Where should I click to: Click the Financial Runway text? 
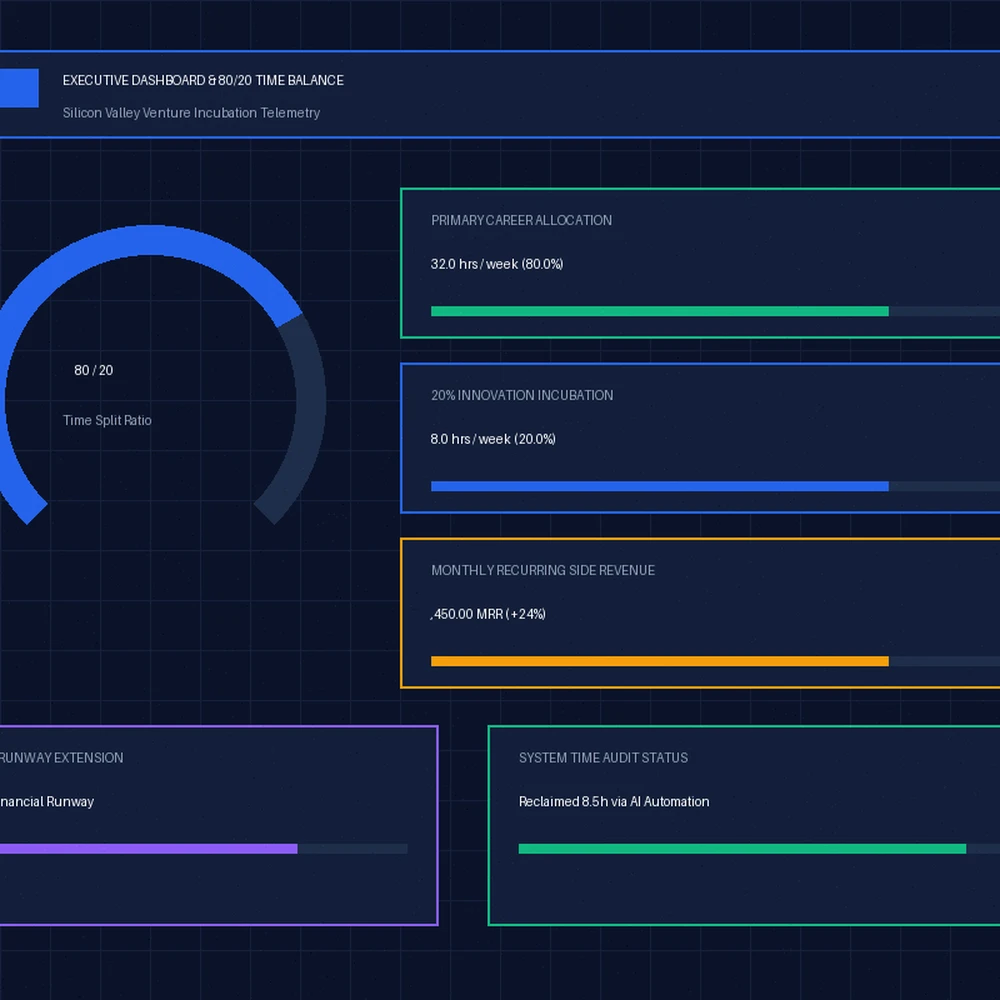(x=47, y=802)
